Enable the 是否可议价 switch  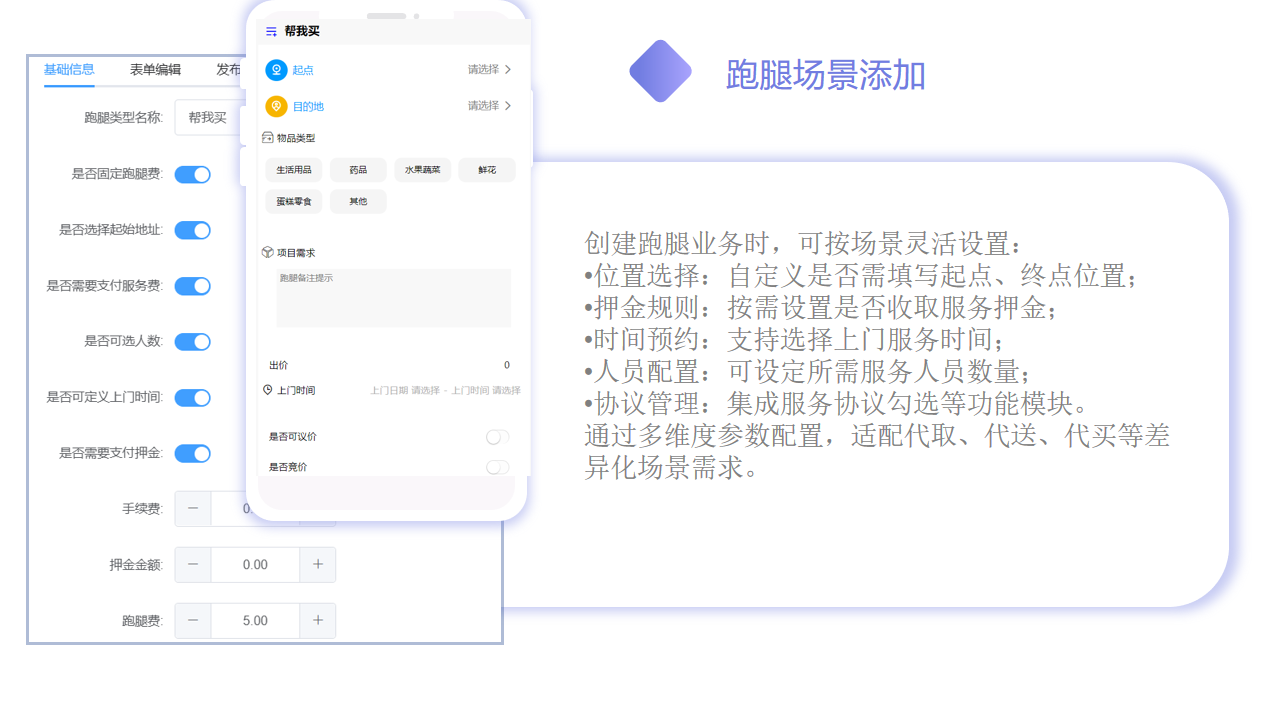tap(497, 437)
